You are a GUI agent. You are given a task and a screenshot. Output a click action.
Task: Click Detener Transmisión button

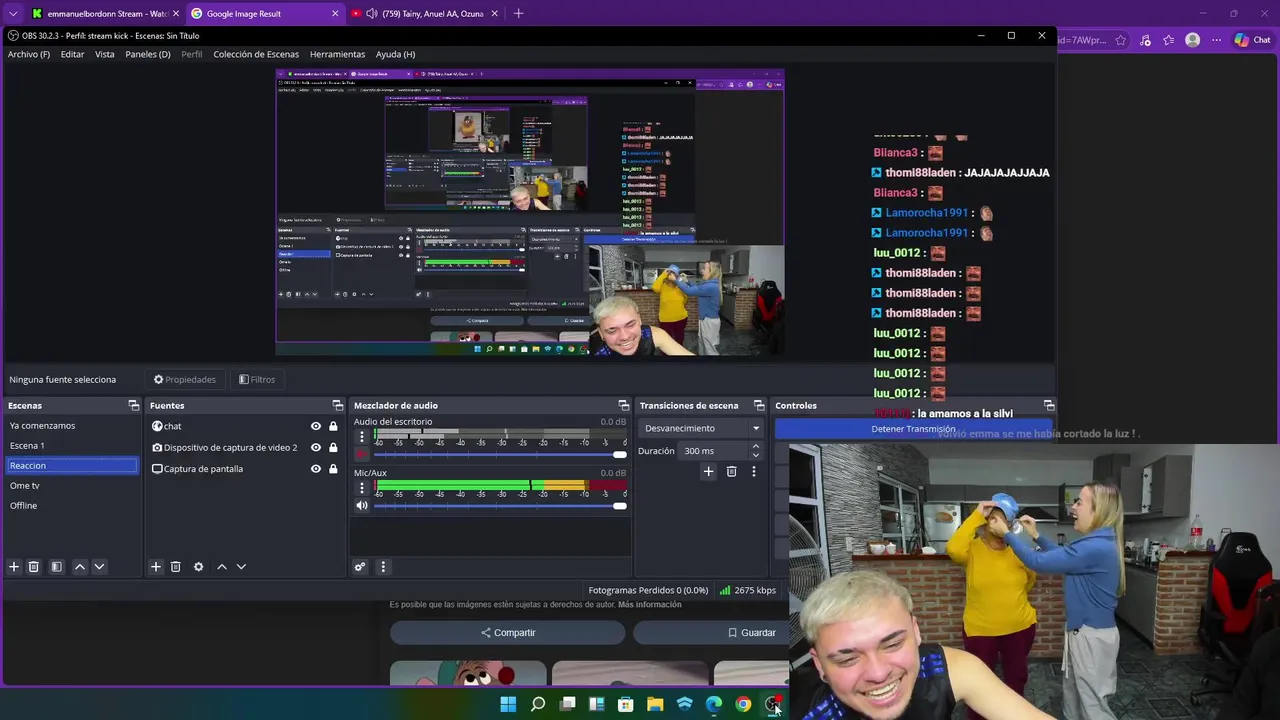[x=913, y=429]
